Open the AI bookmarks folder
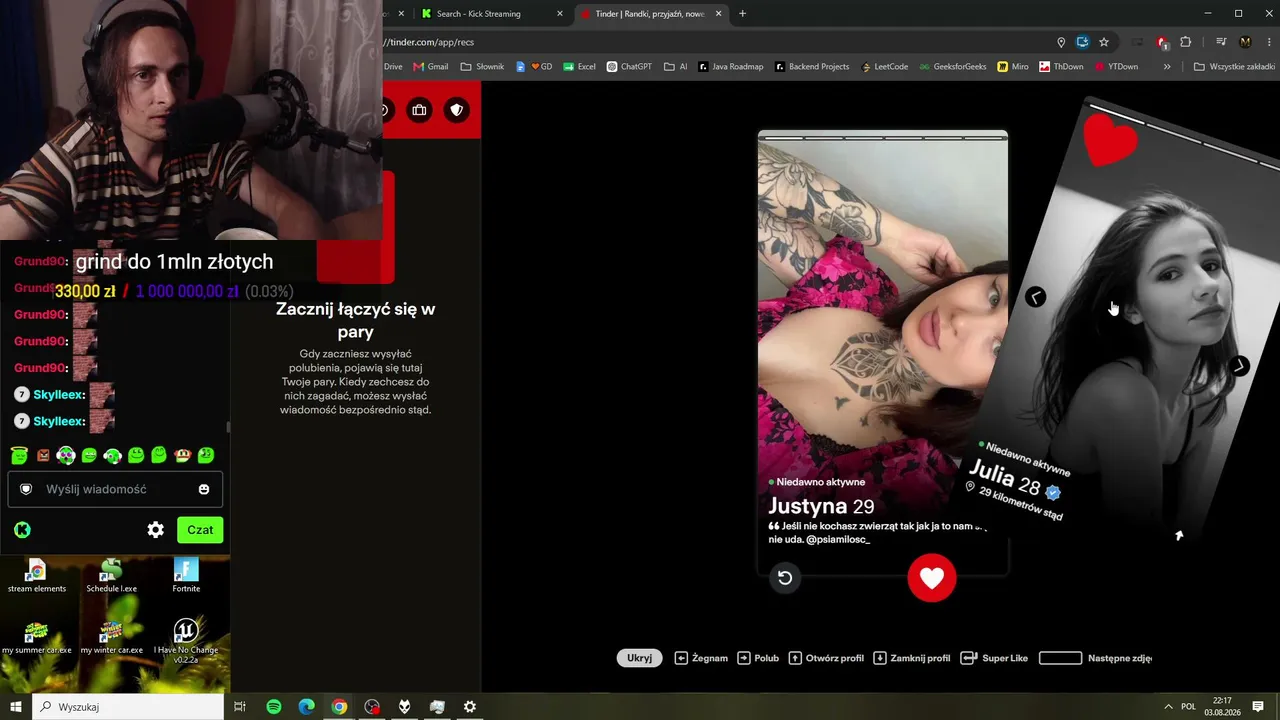Image resolution: width=1280 pixels, height=720 pixels. click(675, 67)
